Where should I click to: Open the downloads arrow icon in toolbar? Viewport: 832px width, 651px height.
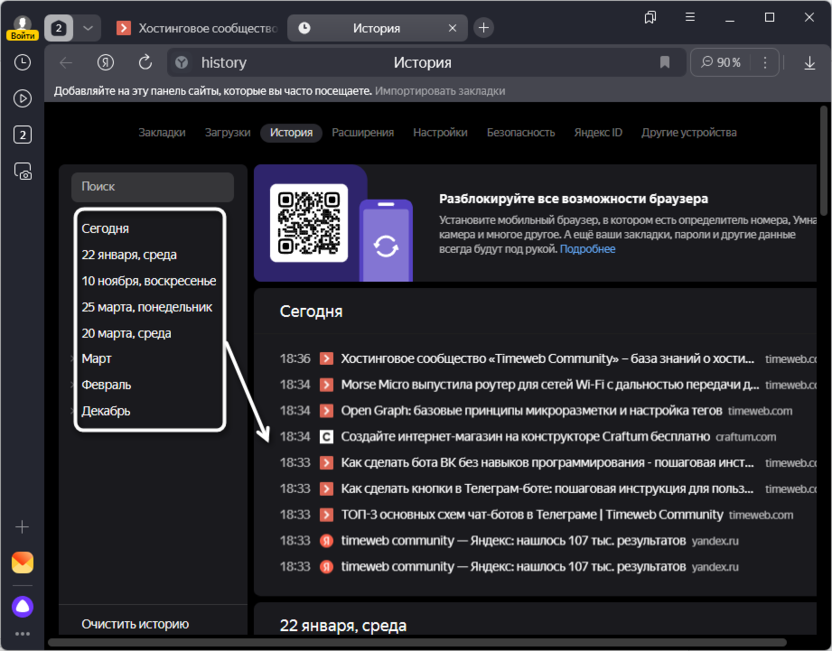(810, 63)
